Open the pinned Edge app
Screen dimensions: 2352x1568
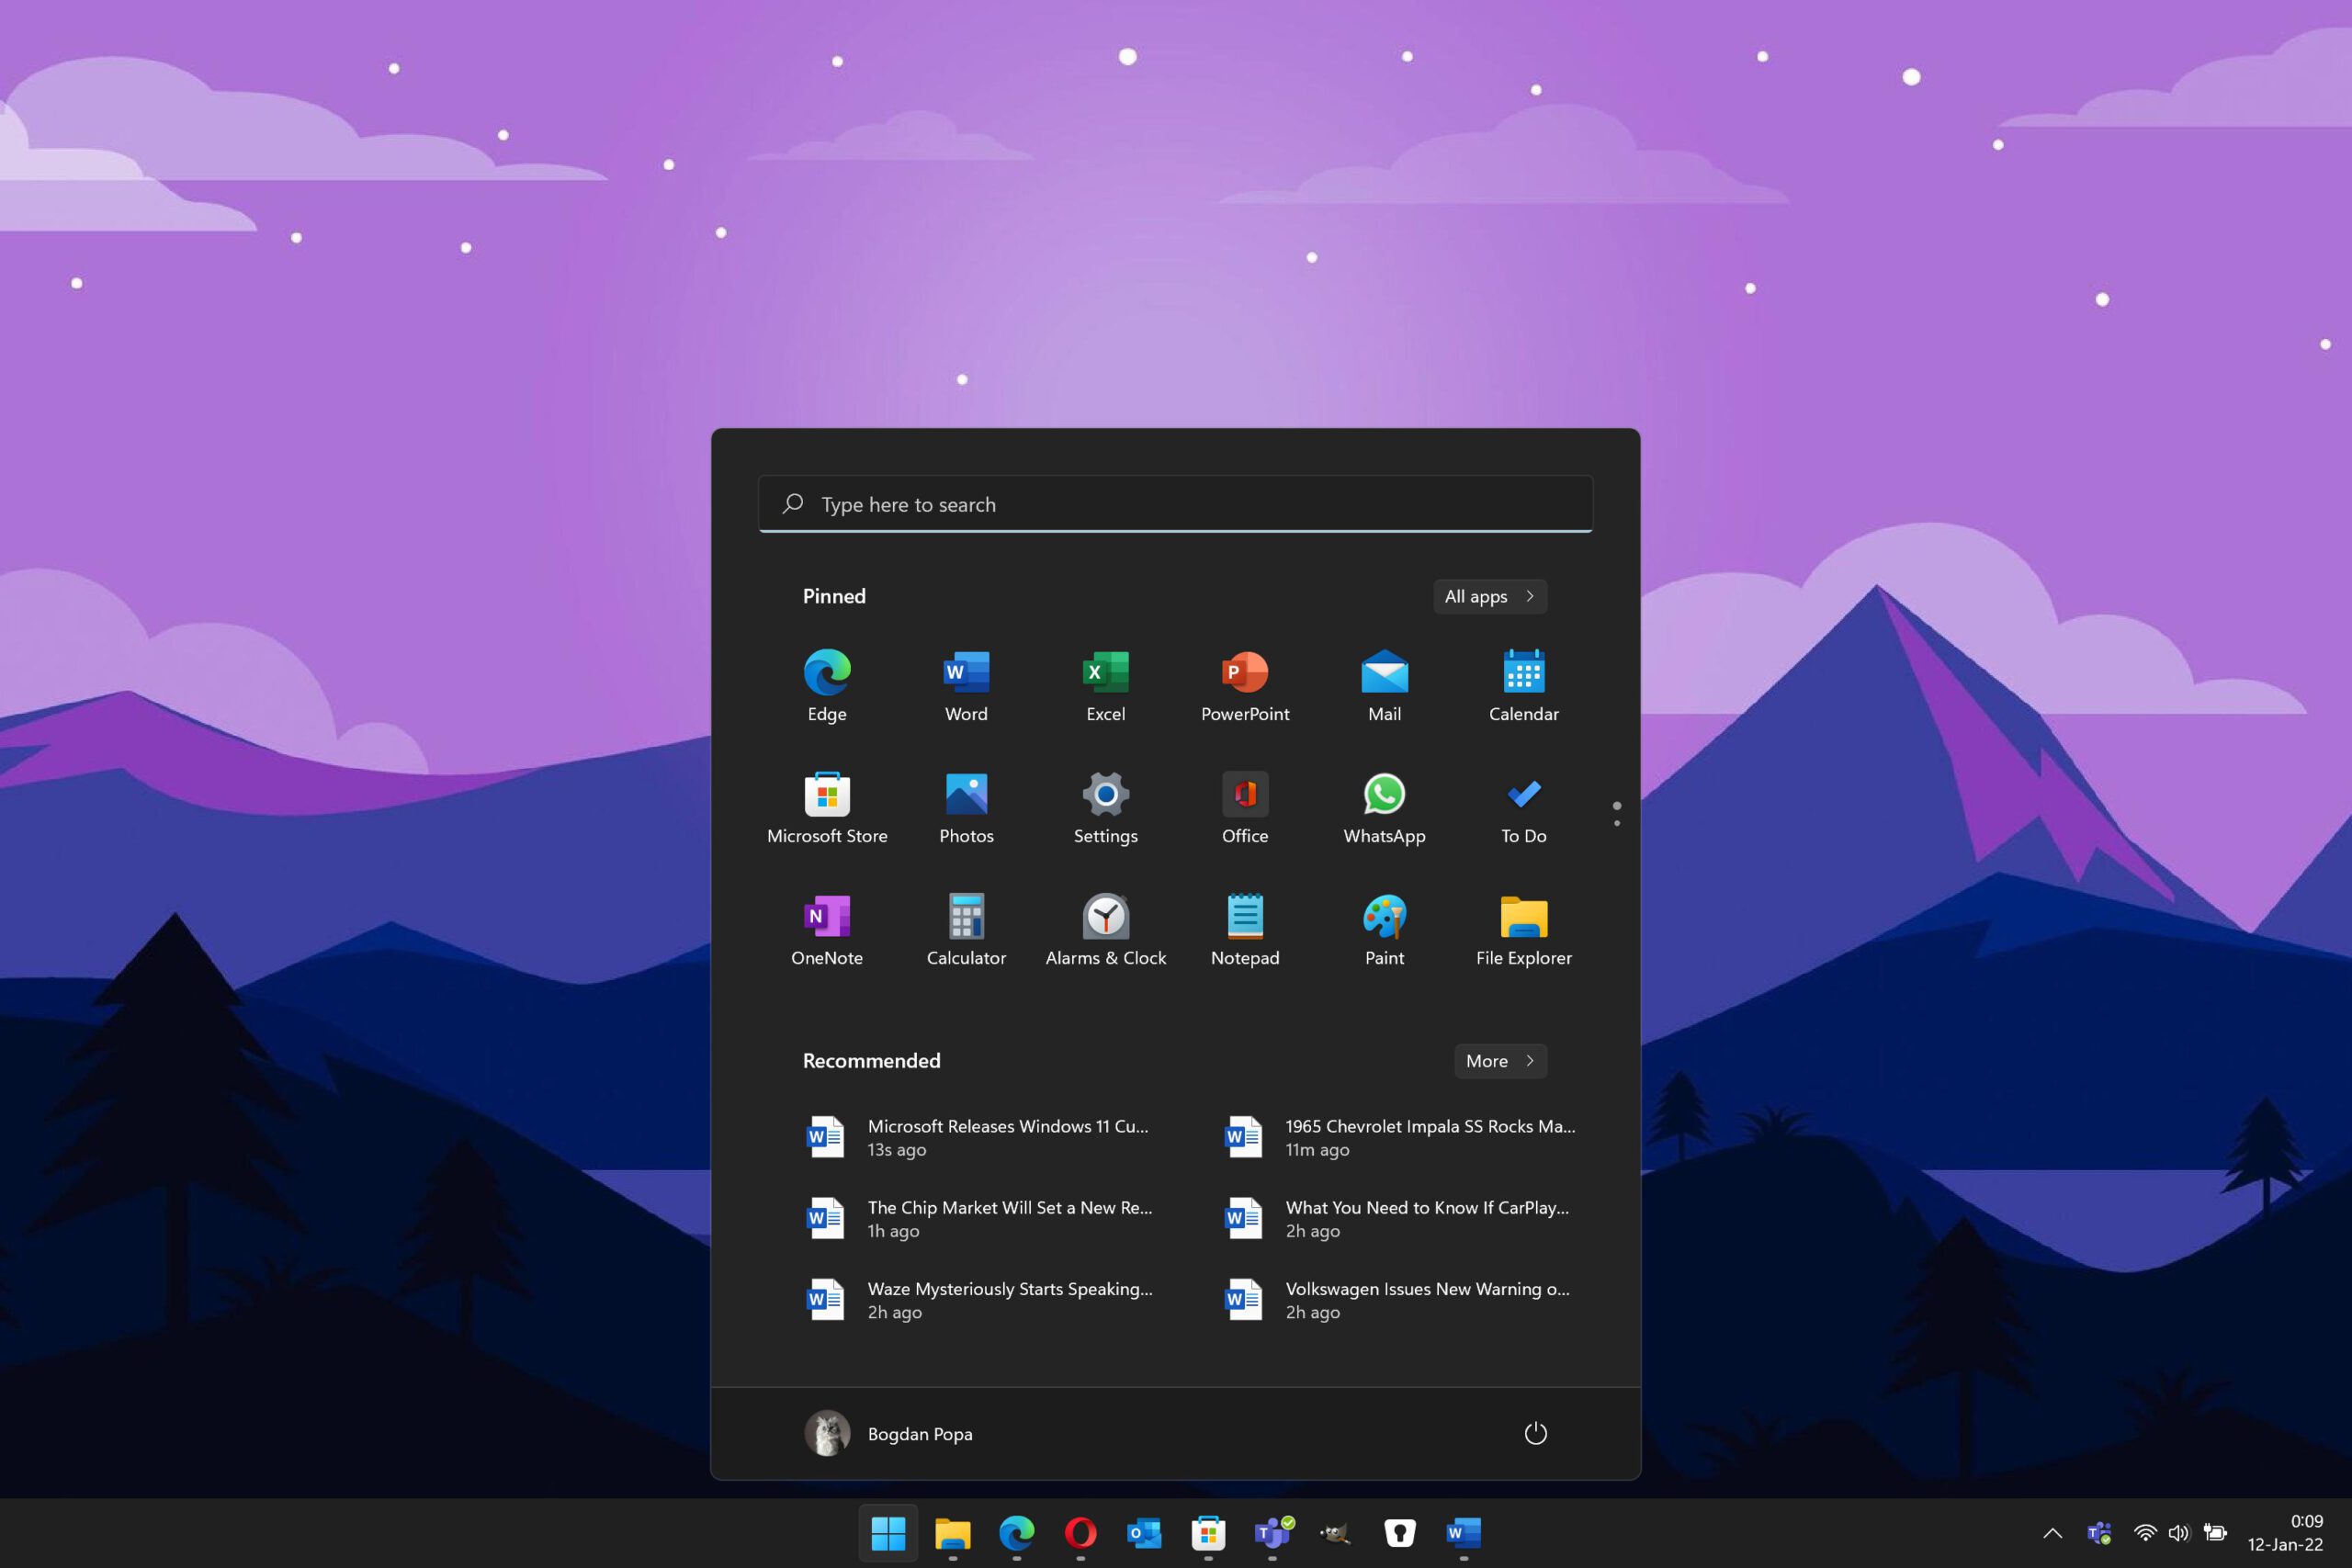(x=827, y=685)
